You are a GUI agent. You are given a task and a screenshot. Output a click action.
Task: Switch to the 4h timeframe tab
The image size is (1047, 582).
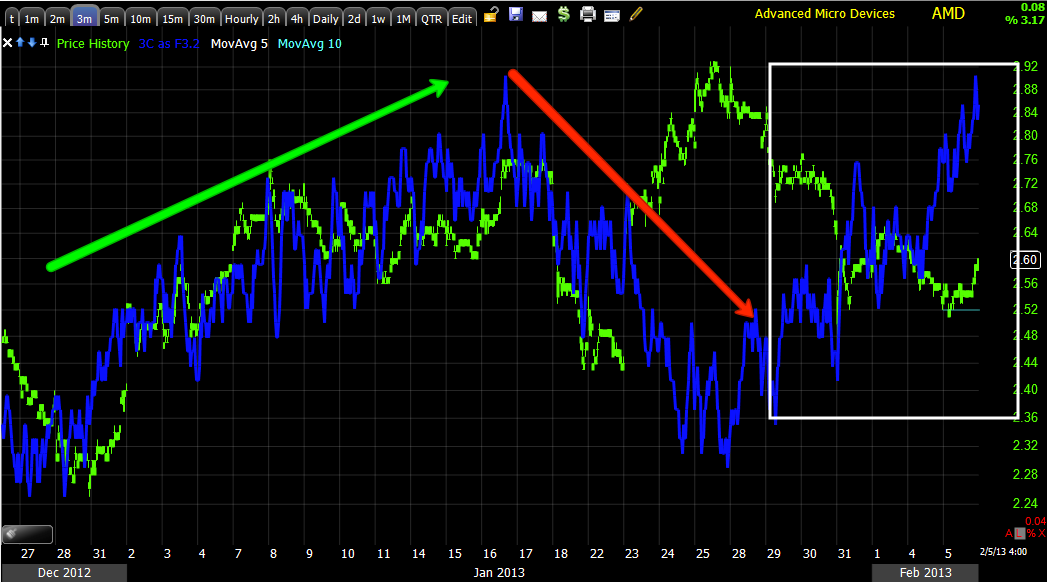[x=297, y=18]
